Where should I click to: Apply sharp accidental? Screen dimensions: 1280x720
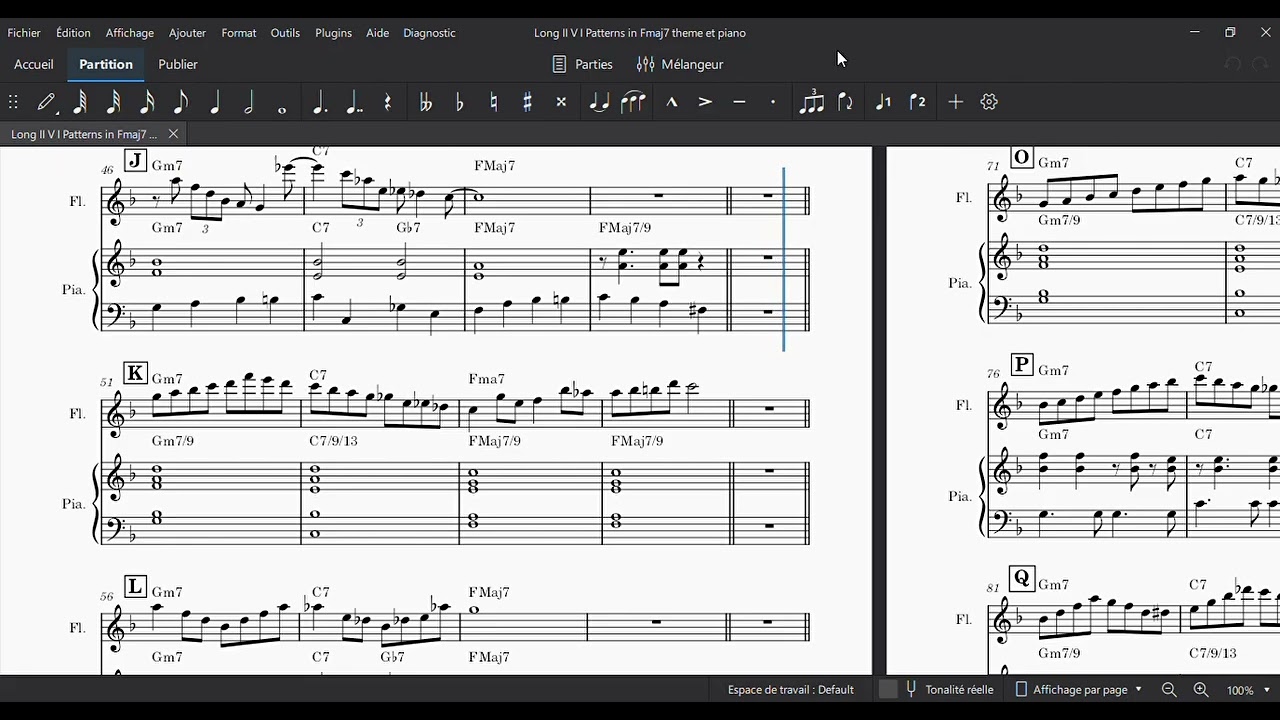pyautogui.click(x=528, y=102)
